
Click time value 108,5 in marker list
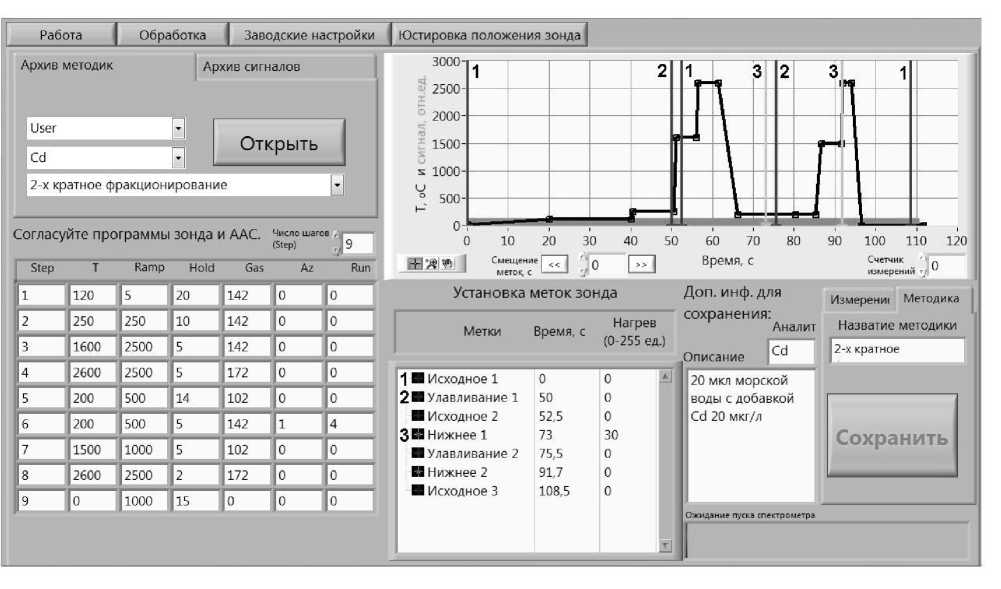tap(554, 491)
